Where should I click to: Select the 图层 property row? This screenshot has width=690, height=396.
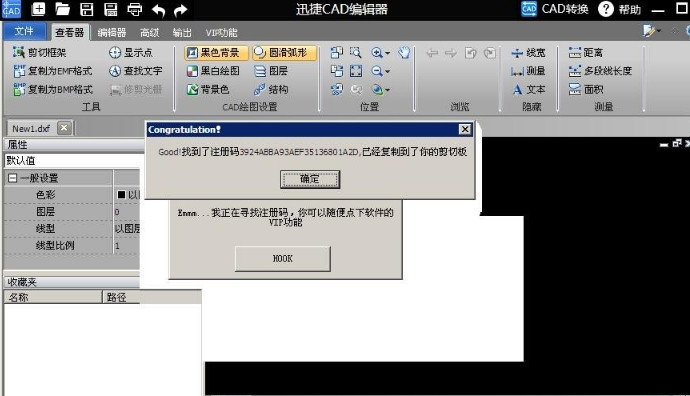click(x=72, y=212)
